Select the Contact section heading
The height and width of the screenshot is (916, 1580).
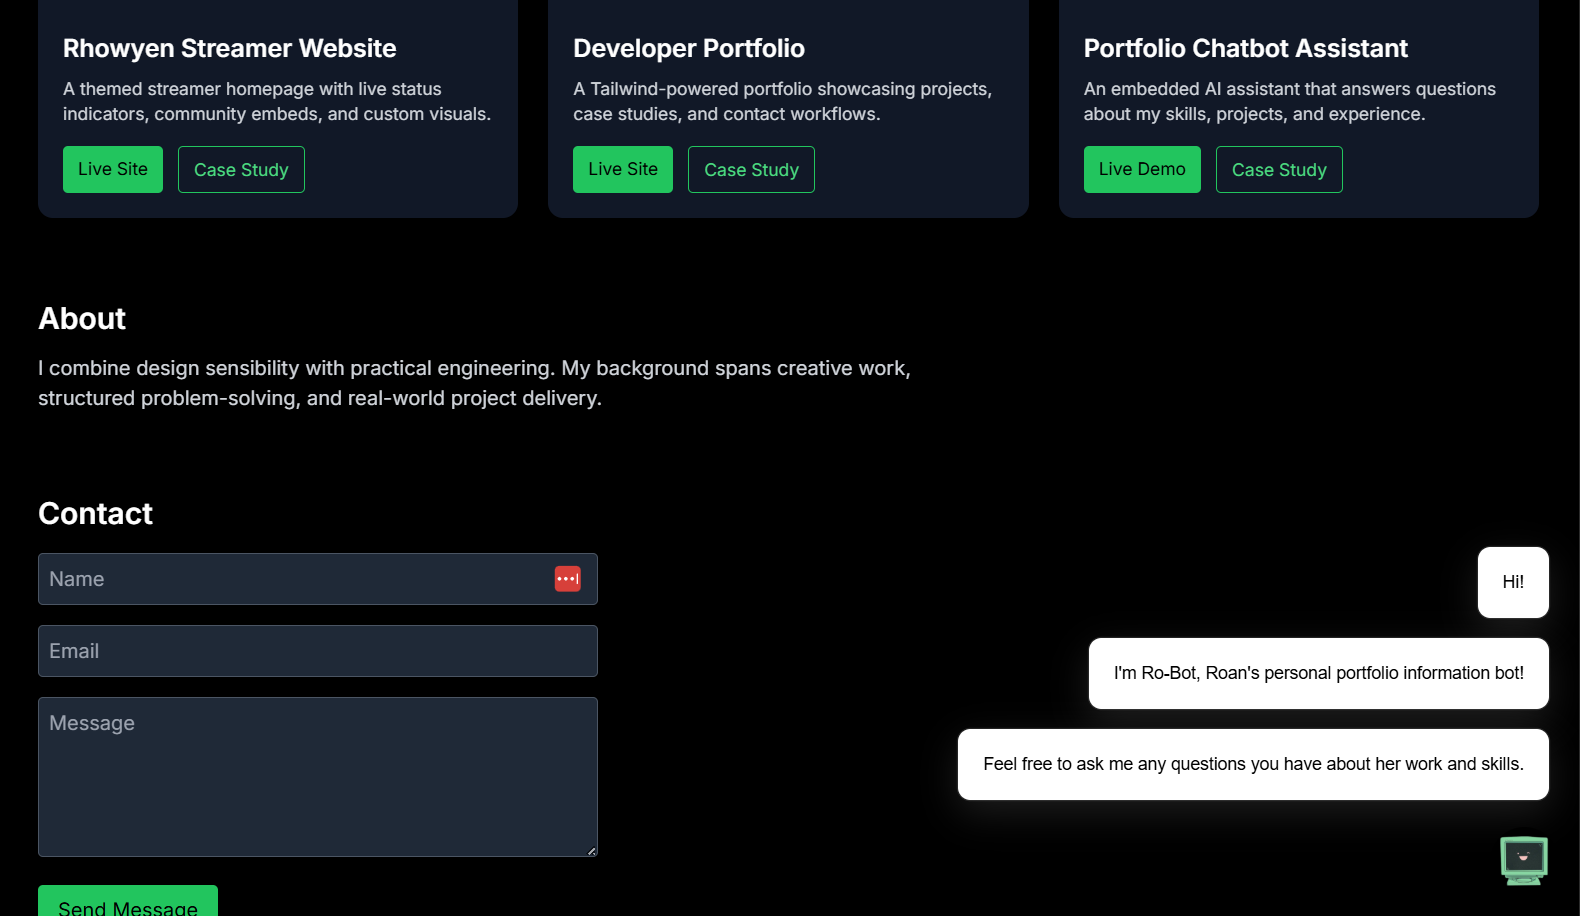(95, 513)
